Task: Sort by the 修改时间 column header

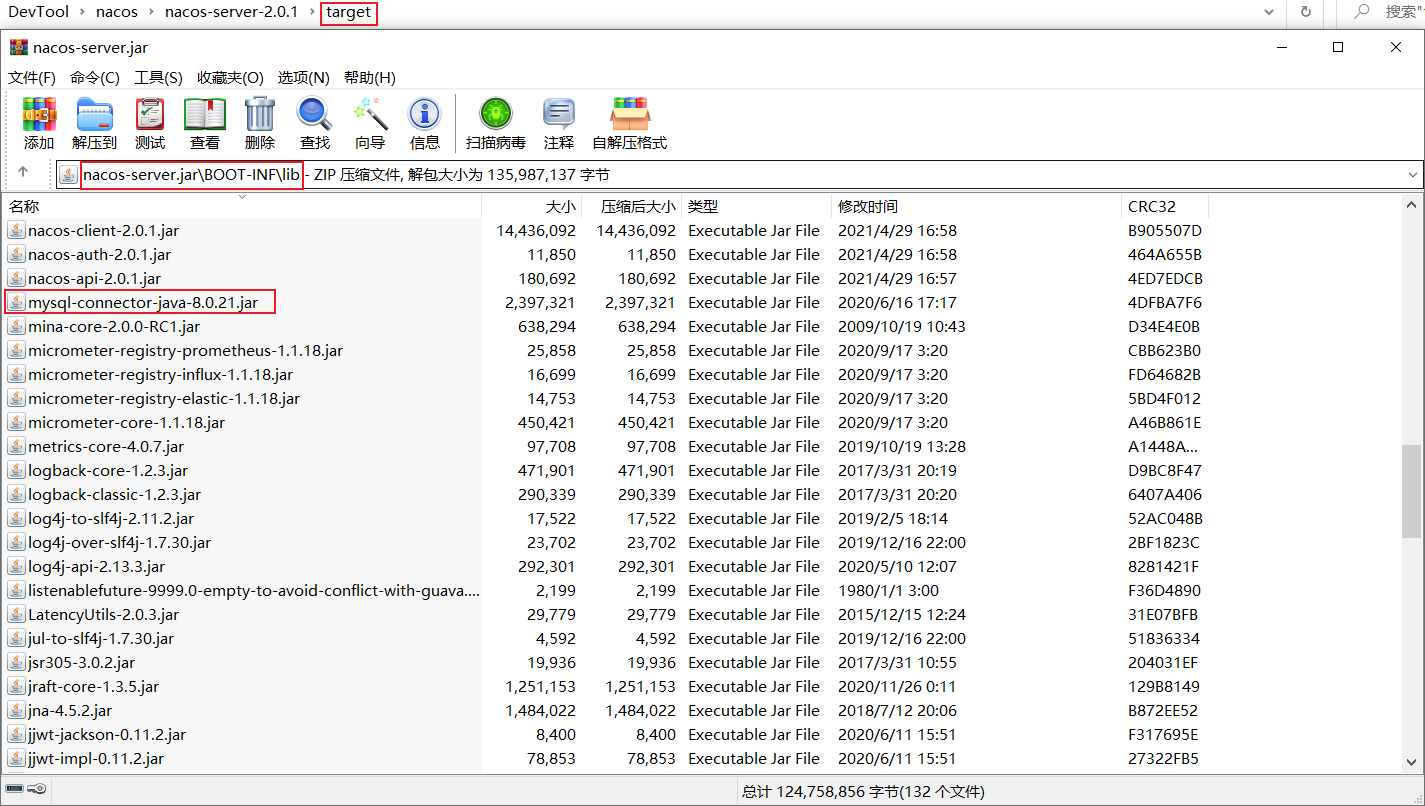Action: click(977, 206)
